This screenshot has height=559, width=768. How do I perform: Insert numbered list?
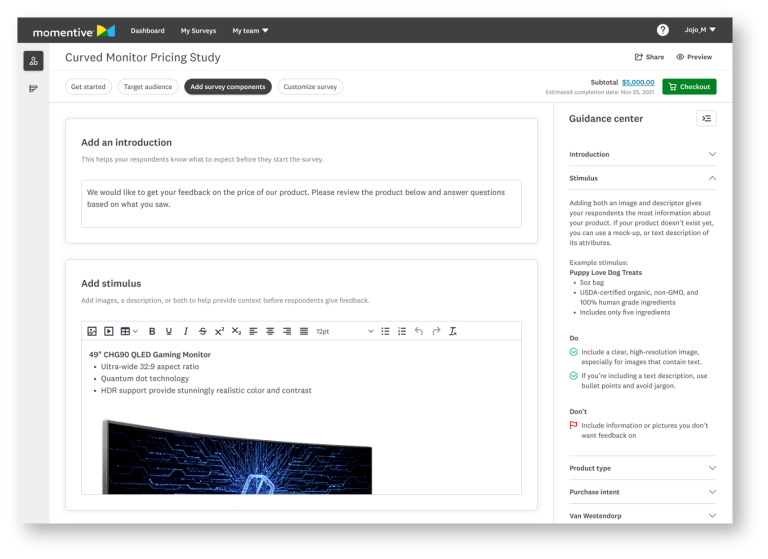[x=402, y=332]
